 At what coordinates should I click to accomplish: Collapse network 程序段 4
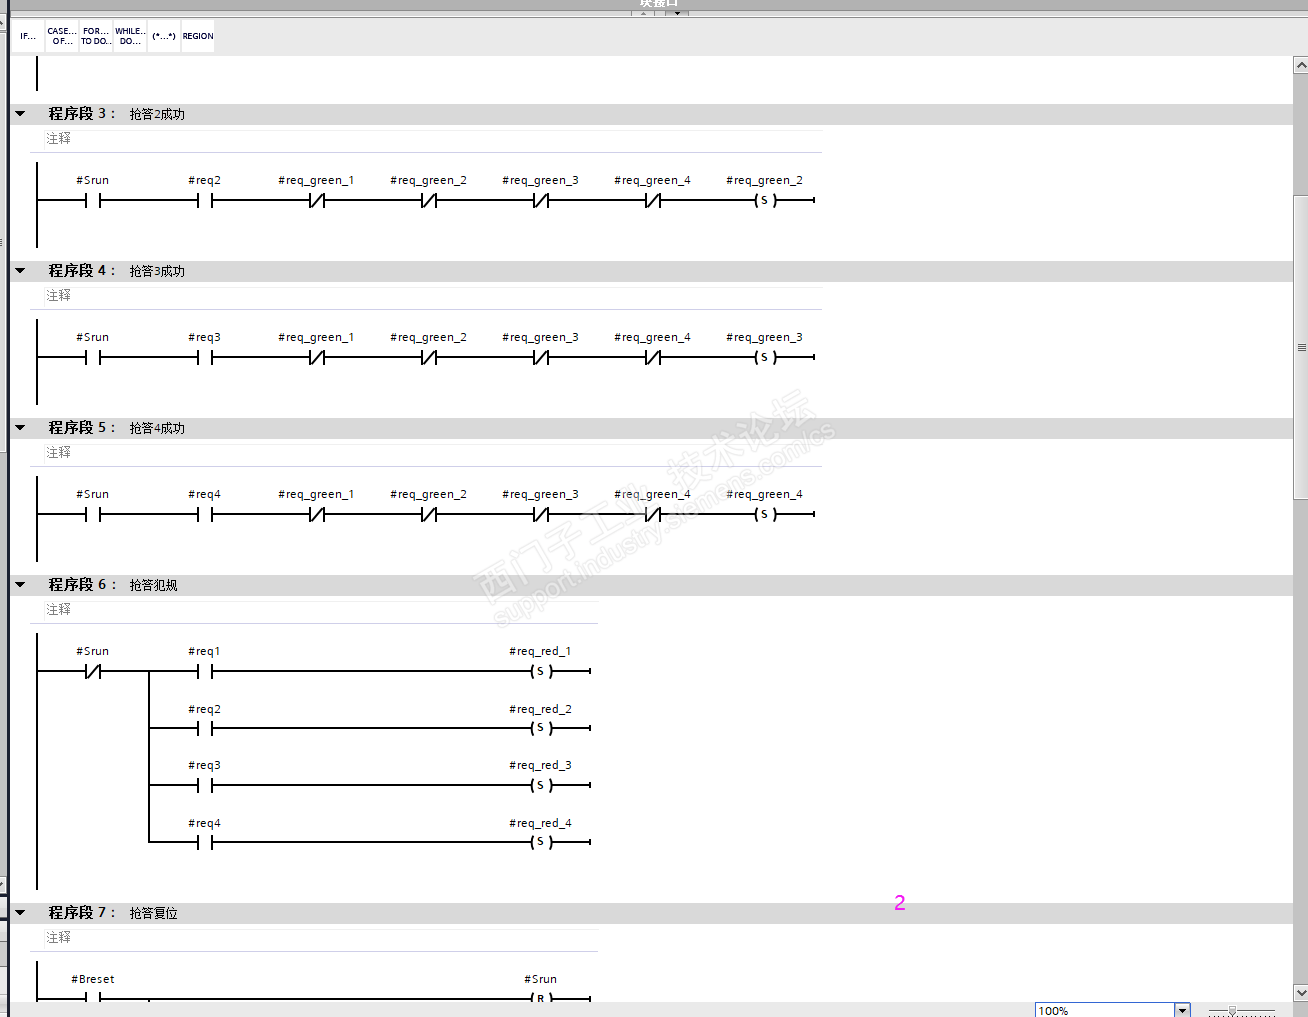click(20, 271)
